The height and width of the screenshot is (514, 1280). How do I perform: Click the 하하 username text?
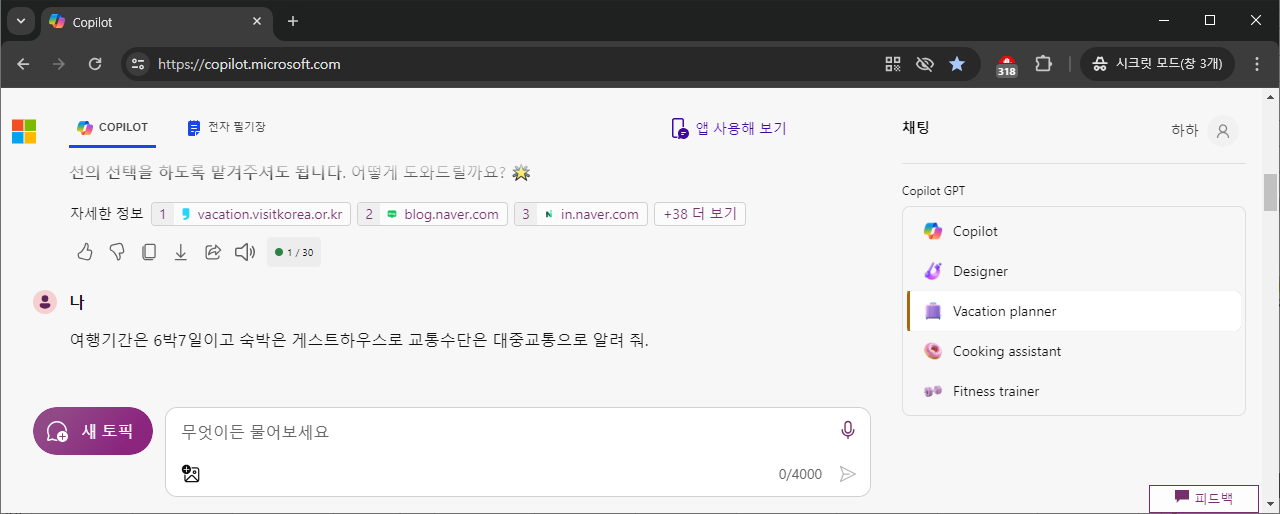point(1185,131)
